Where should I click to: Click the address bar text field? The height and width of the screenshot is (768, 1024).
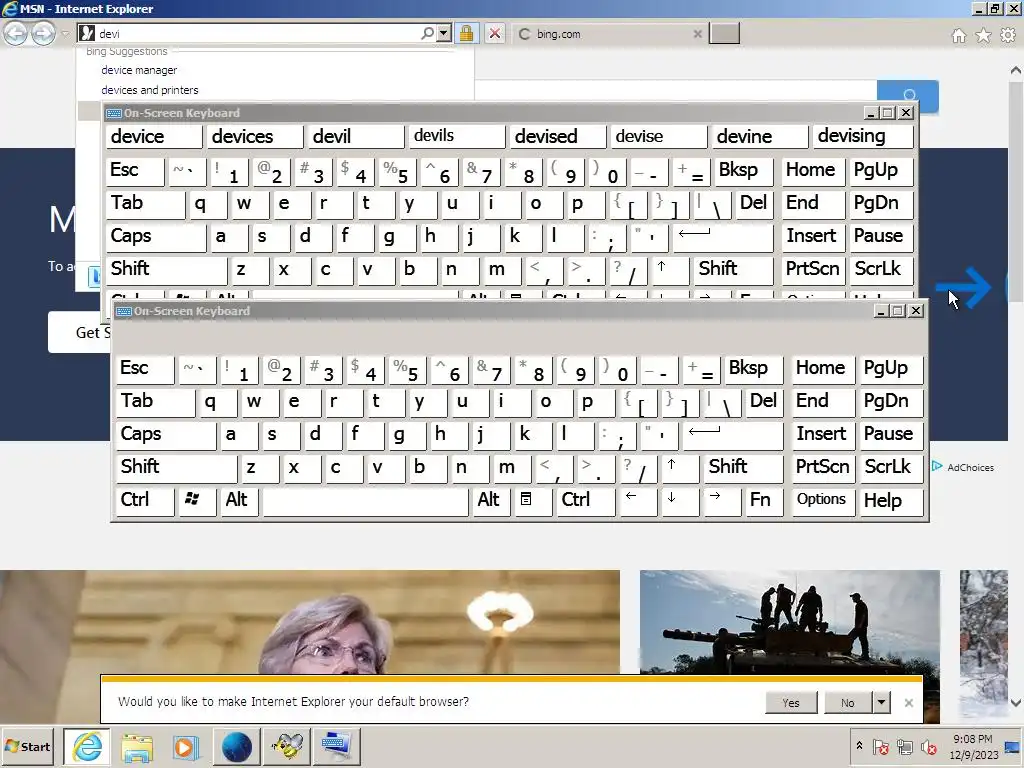pos(256,33)
